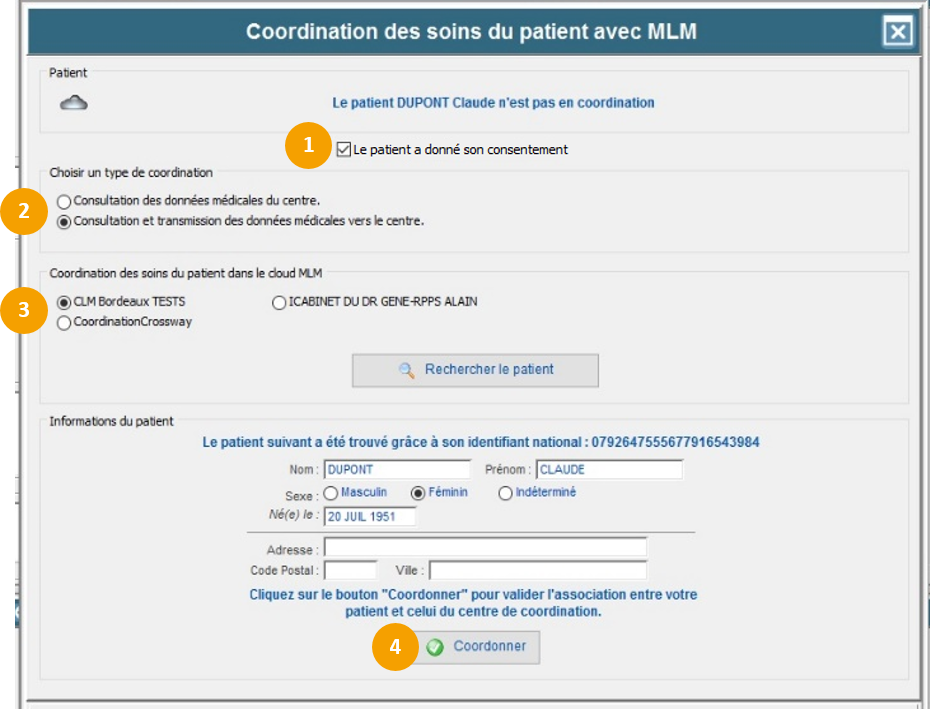Screen dimensions: 930x709
Task: Choose CLM Bordeaux TESTS coordination center
Action: (64, 302)
